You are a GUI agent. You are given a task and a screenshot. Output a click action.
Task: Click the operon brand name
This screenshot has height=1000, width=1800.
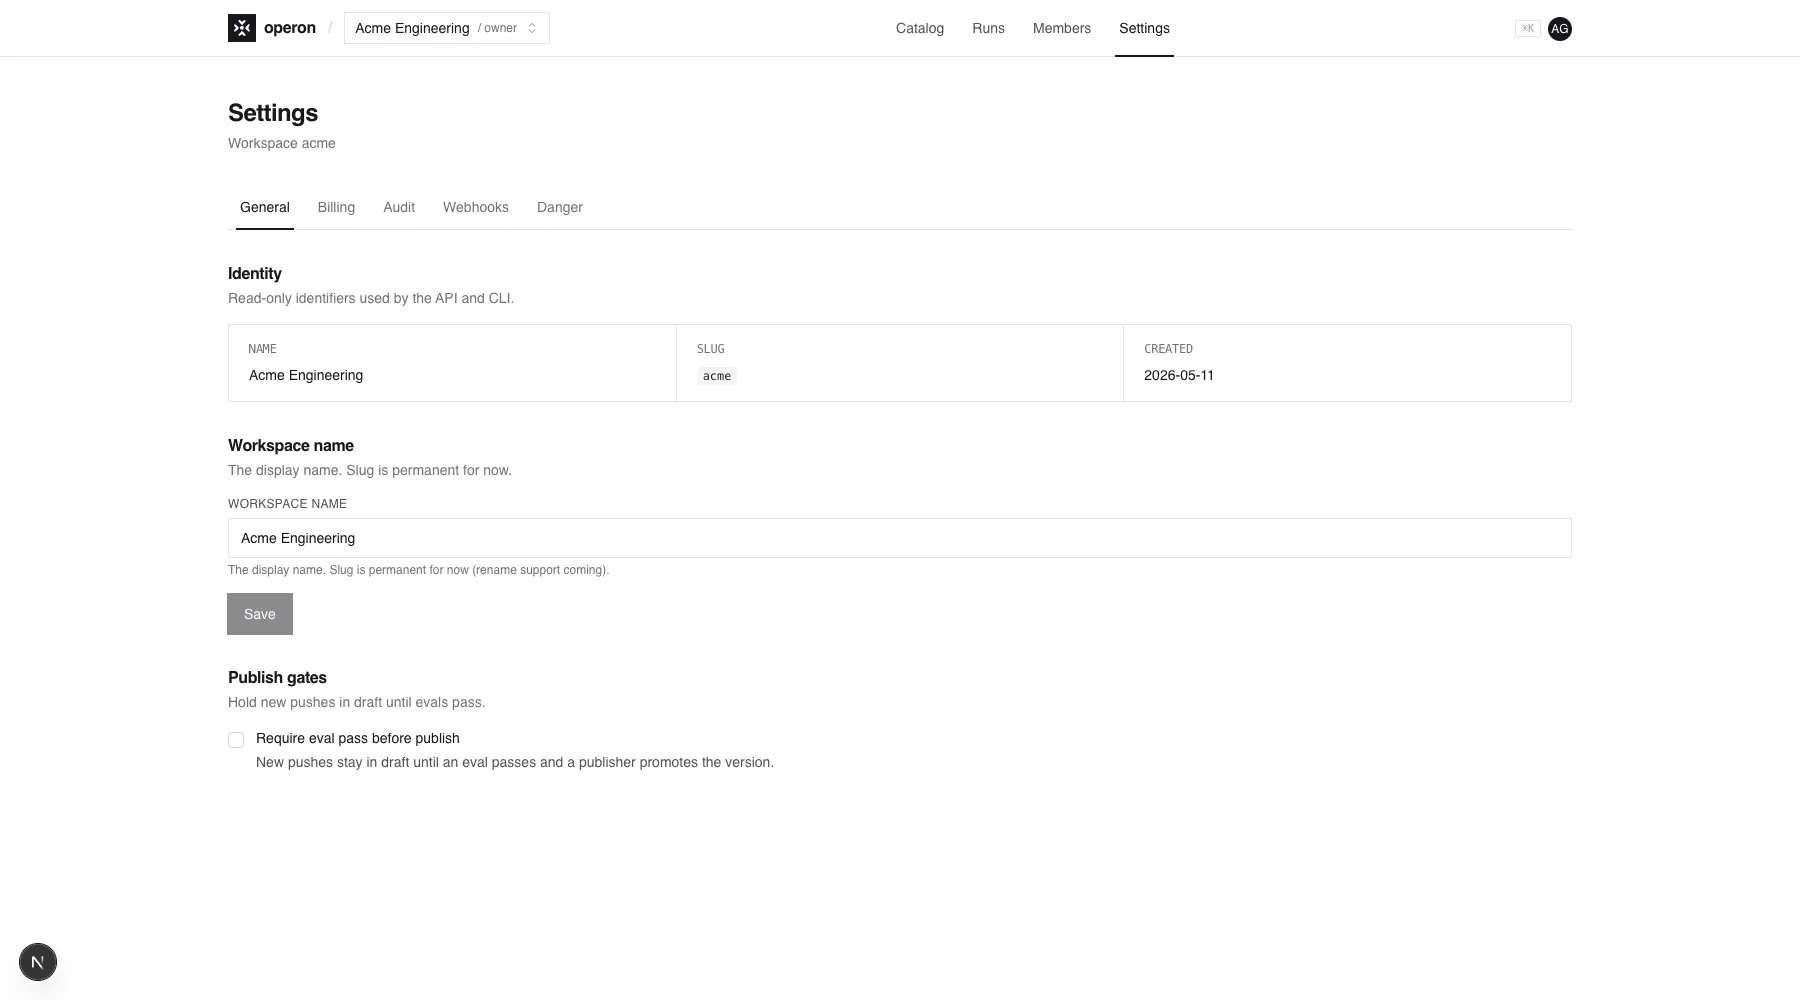point(290,28)
